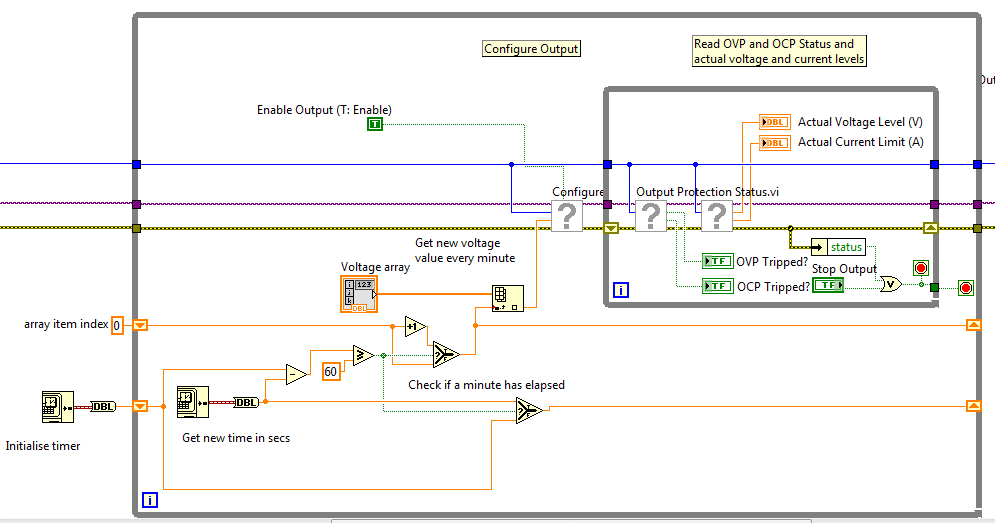Image resolution: width=995 pixels, height=523 pixels.
Task: Click the Get new voltage value every minute label
Action: pos(465,251)
